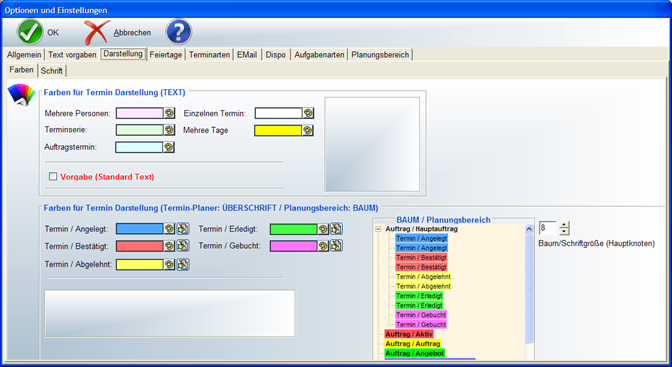
Task: Switch to the Schrift sub-tab
Action: tap(52, 71)
